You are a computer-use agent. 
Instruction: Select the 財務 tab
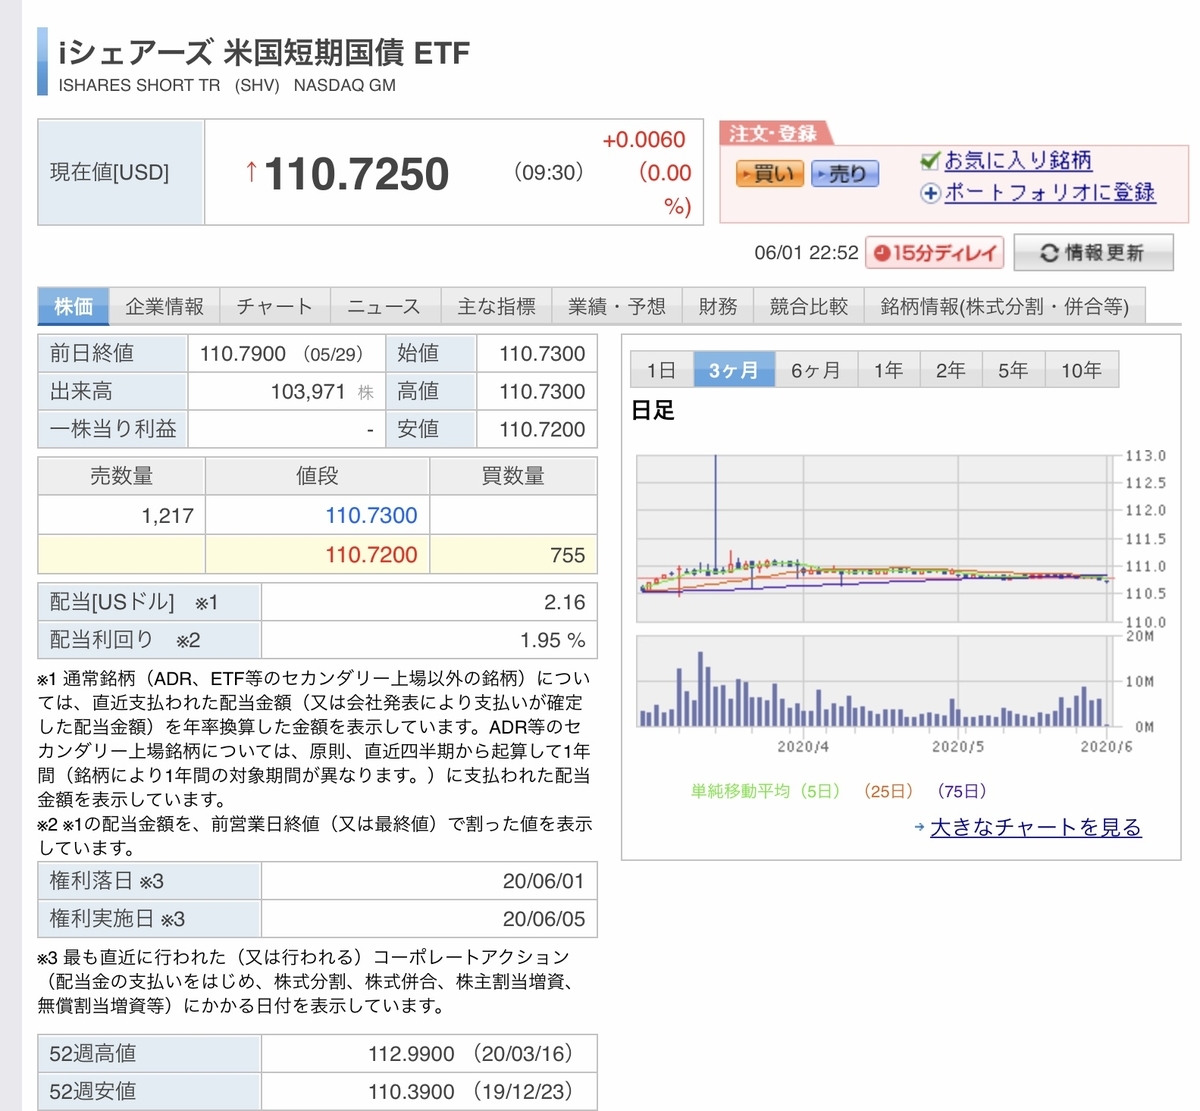pos(718,306)
